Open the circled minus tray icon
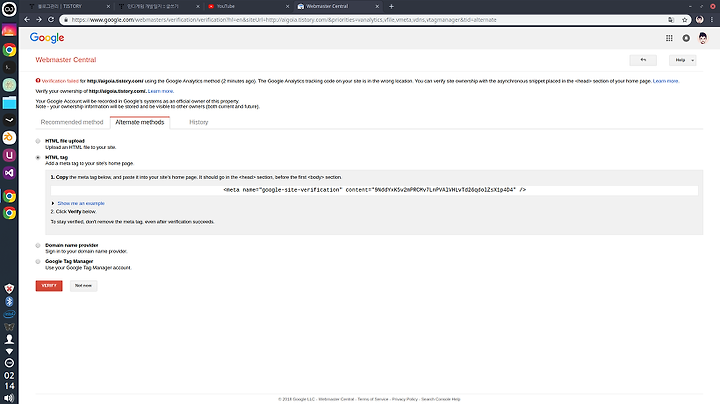720x404 pixels. pyautogui.click(x=9, y=363)
